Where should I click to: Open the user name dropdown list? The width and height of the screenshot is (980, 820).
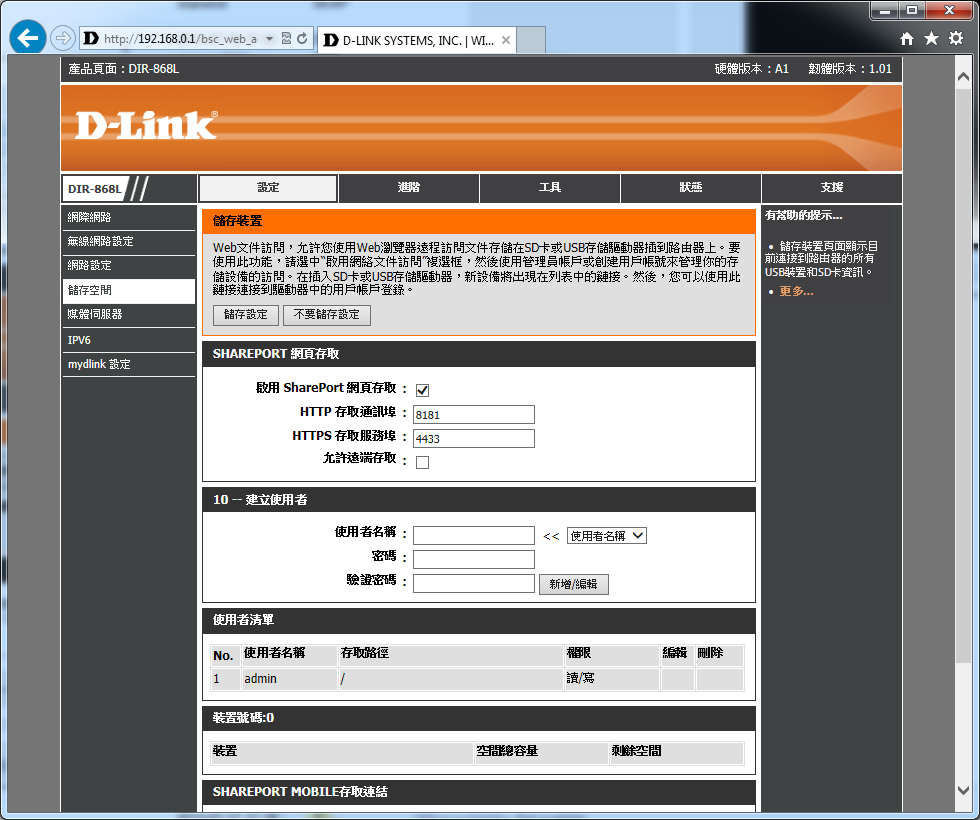(606, 536)
